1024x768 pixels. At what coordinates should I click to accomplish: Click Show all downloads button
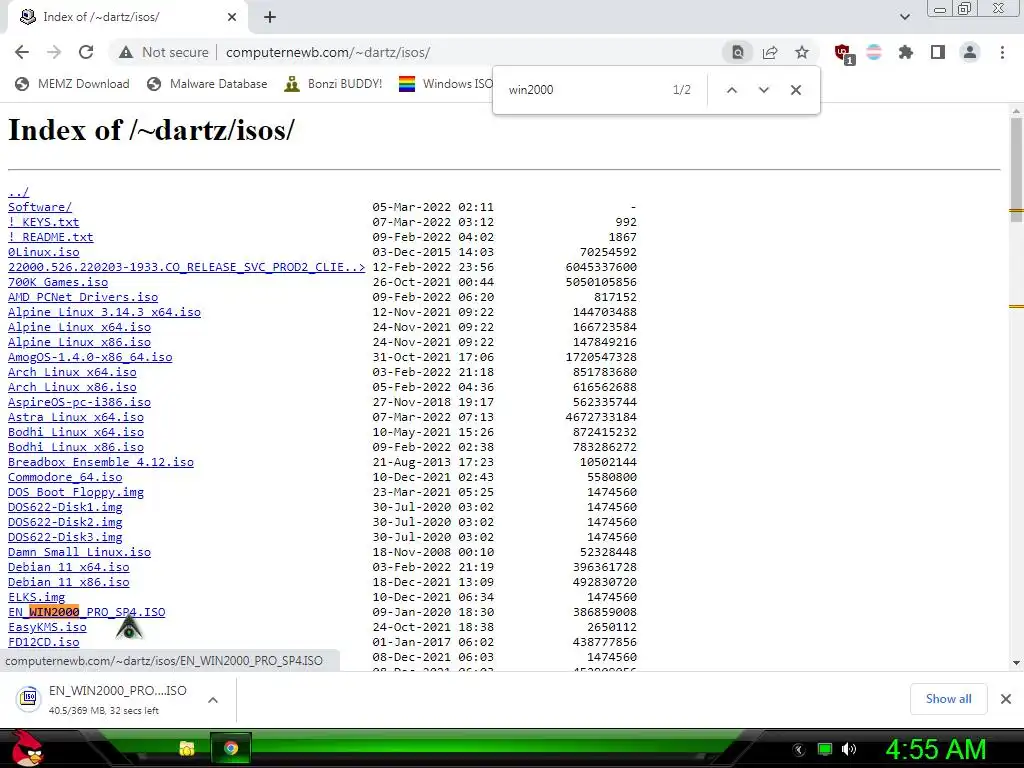click(x=948, y=699)
